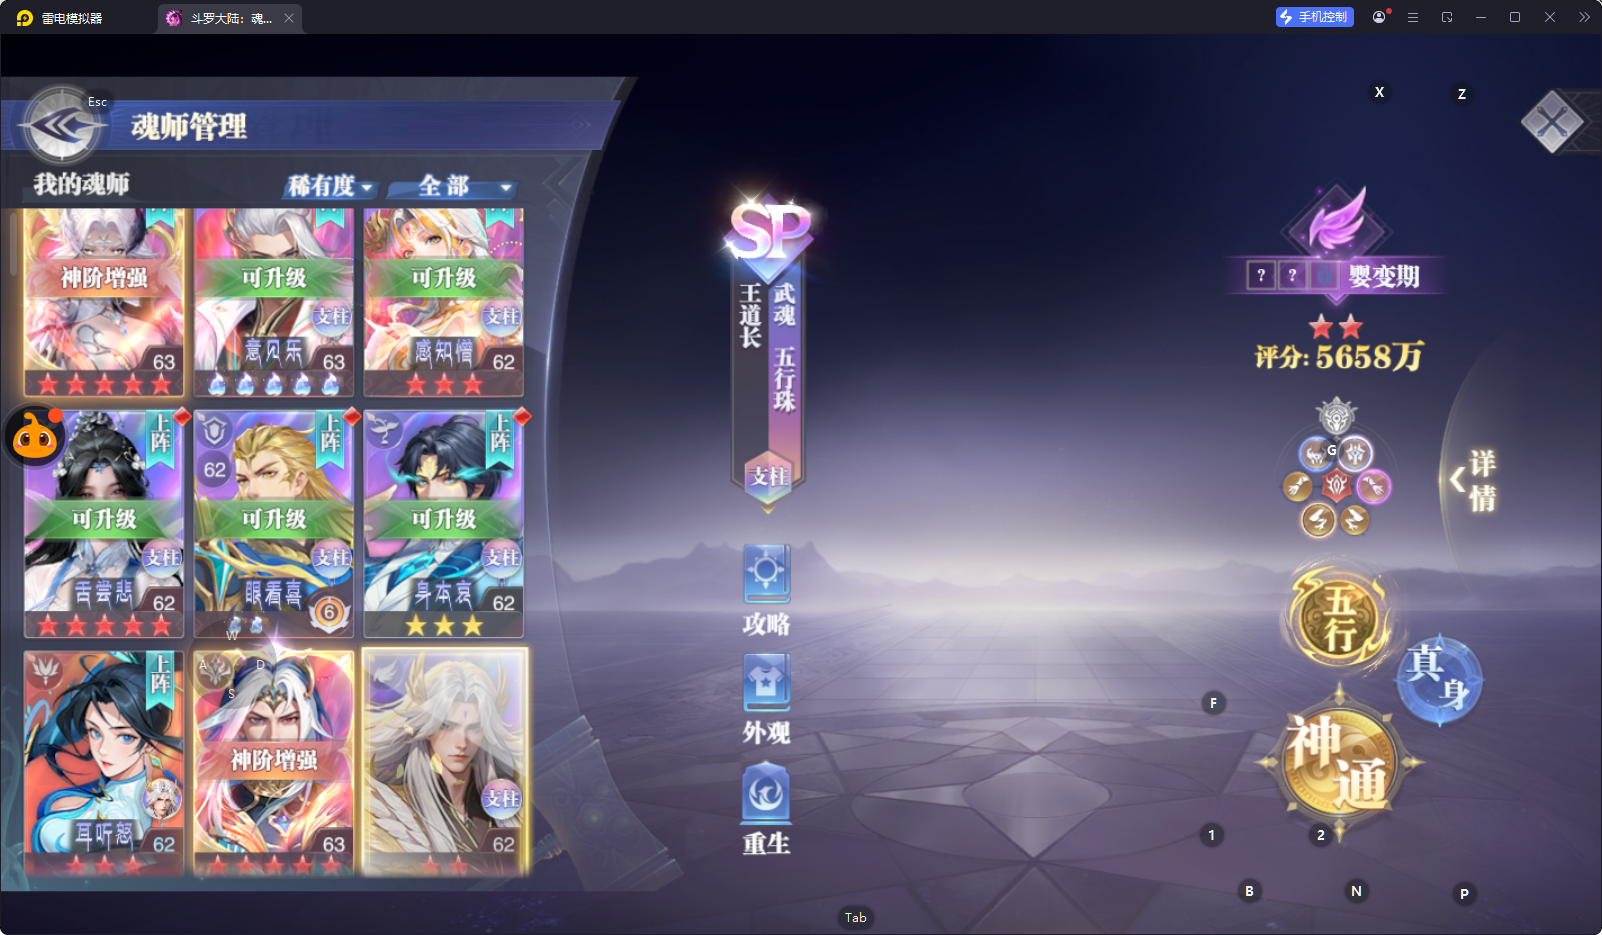Image resolution: width=1602 pixels, height=935 pixels.
Task: Open the 攻略 guide icon
Action: coord(767,591)
